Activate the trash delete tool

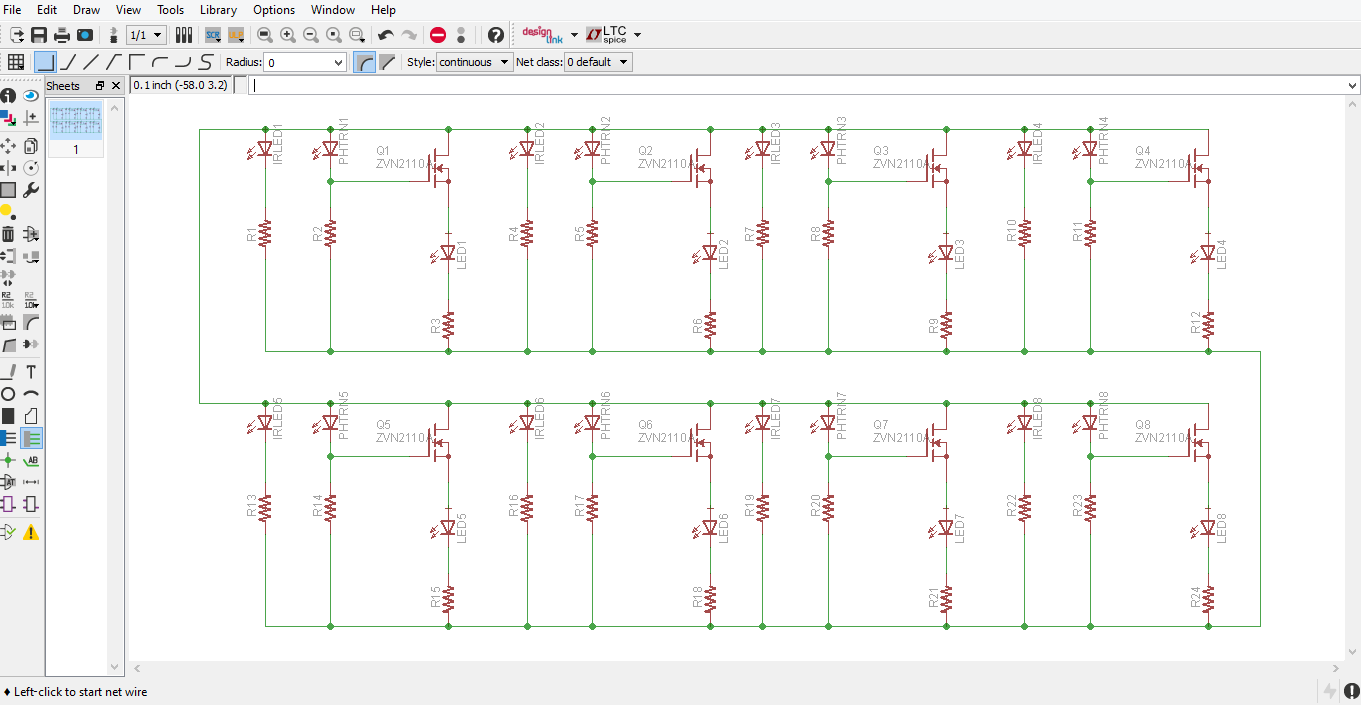pyautogui.click(x=8, y=235)
